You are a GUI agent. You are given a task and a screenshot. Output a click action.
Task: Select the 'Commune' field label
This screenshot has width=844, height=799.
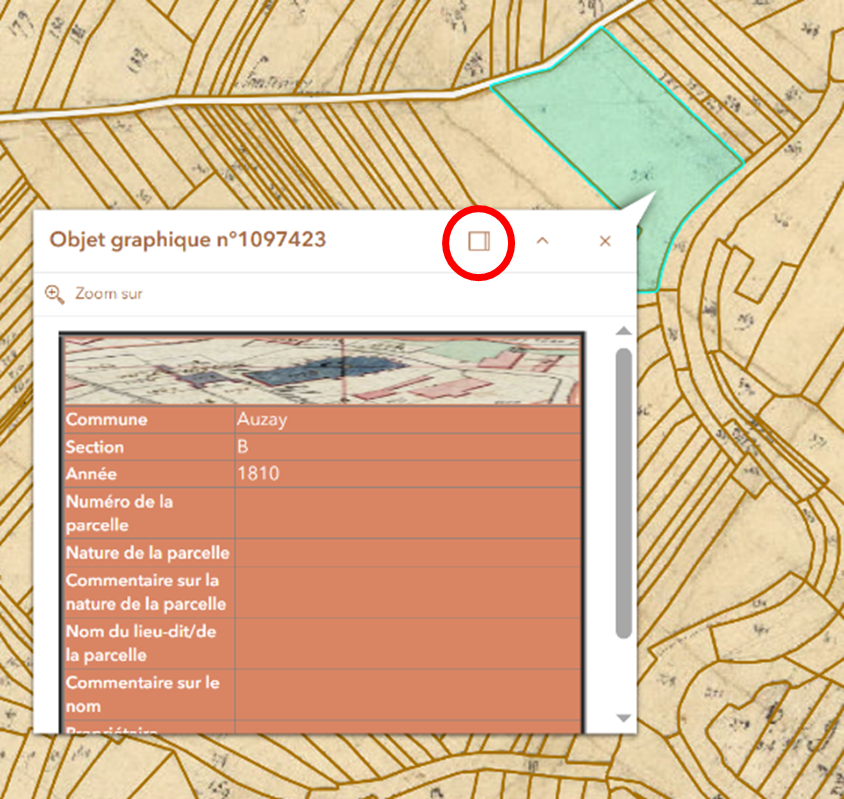(x=106, y=420)
